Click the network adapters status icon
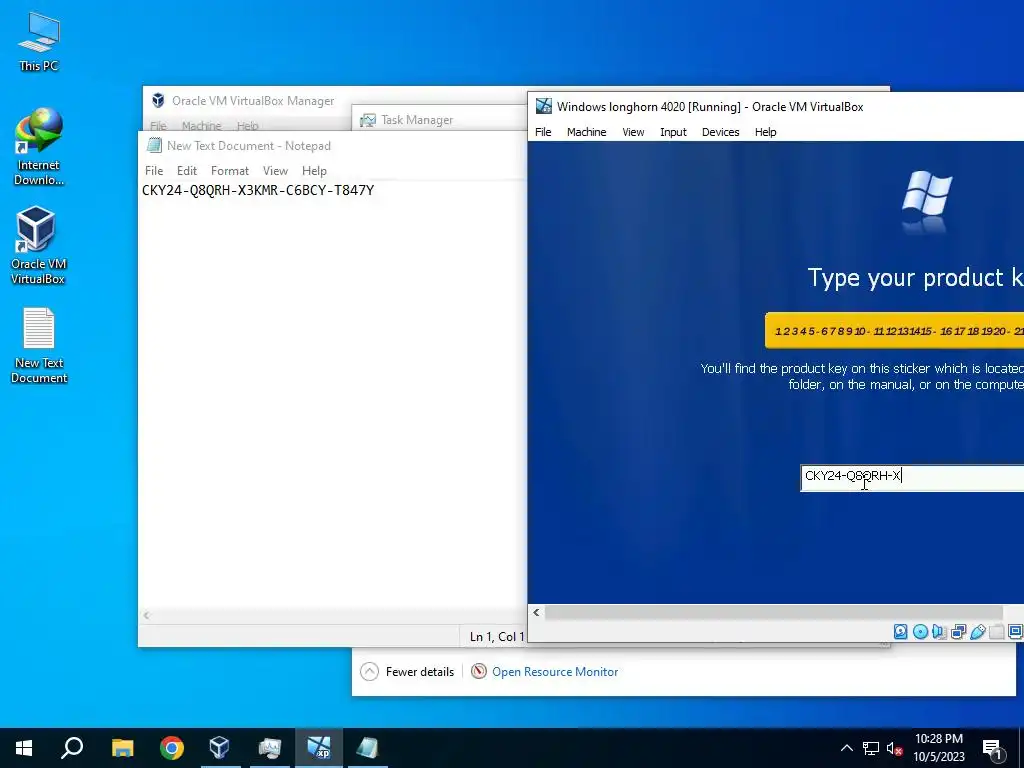1024x768 pixels. coord(959,632)
